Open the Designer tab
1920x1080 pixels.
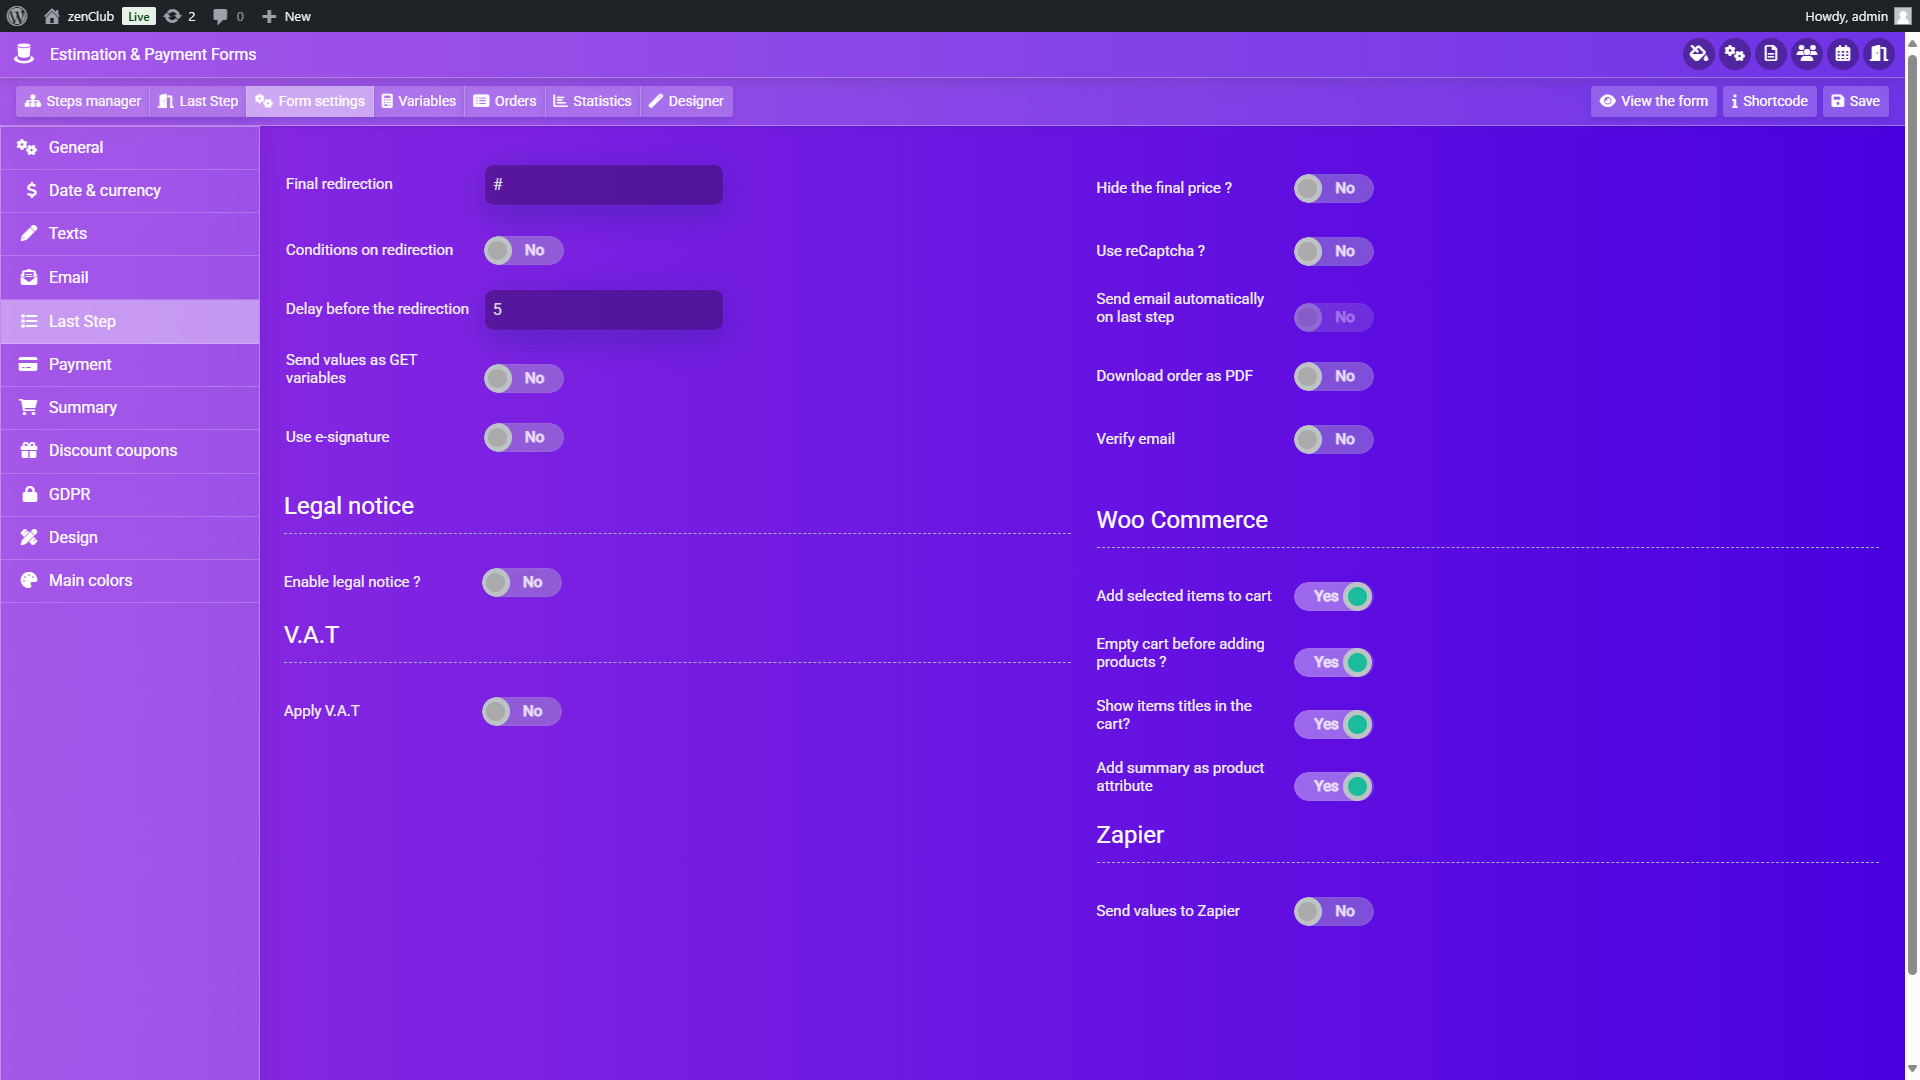click(686, 101)
